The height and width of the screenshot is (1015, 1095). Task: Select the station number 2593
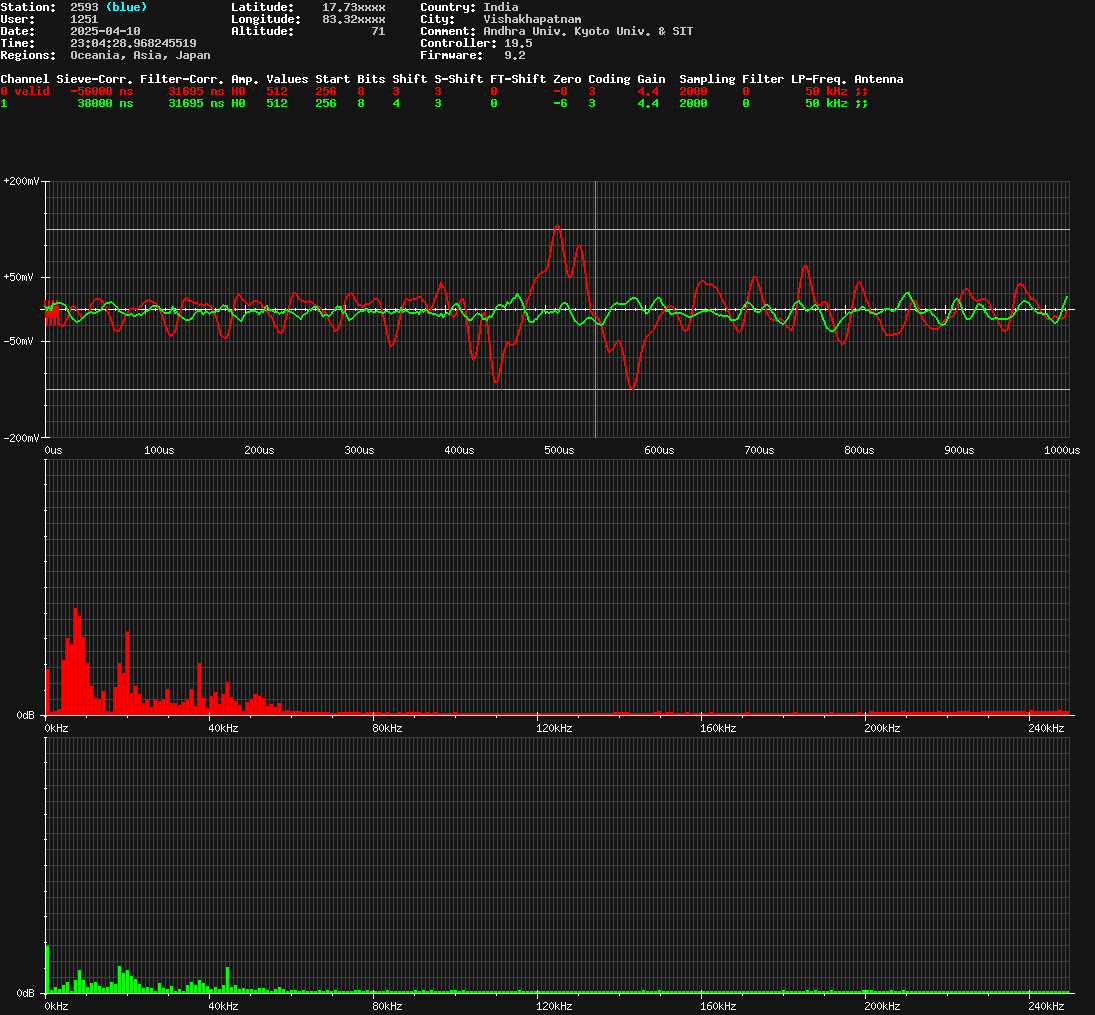click(x=84, y=7)
